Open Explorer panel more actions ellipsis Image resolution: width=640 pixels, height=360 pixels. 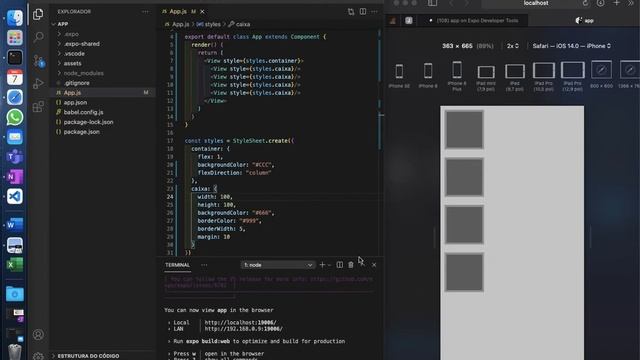point(145,12)
